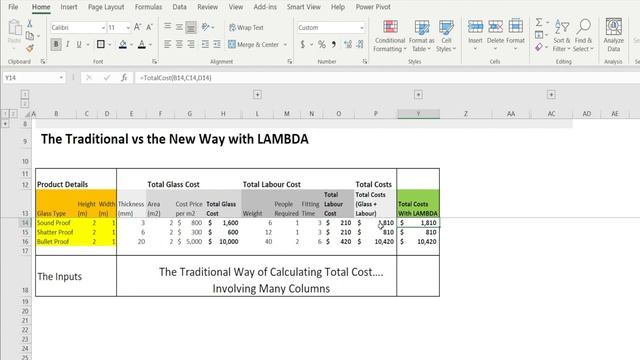The image size is (640, 360).
Task: Apply the Fill Color bucket
Action: click(122, 44)
